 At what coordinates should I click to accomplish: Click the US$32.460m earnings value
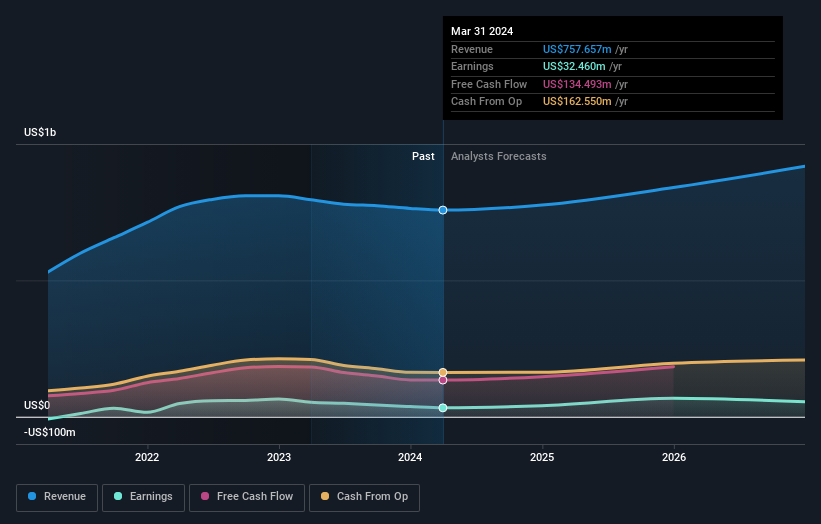point(574,66)
